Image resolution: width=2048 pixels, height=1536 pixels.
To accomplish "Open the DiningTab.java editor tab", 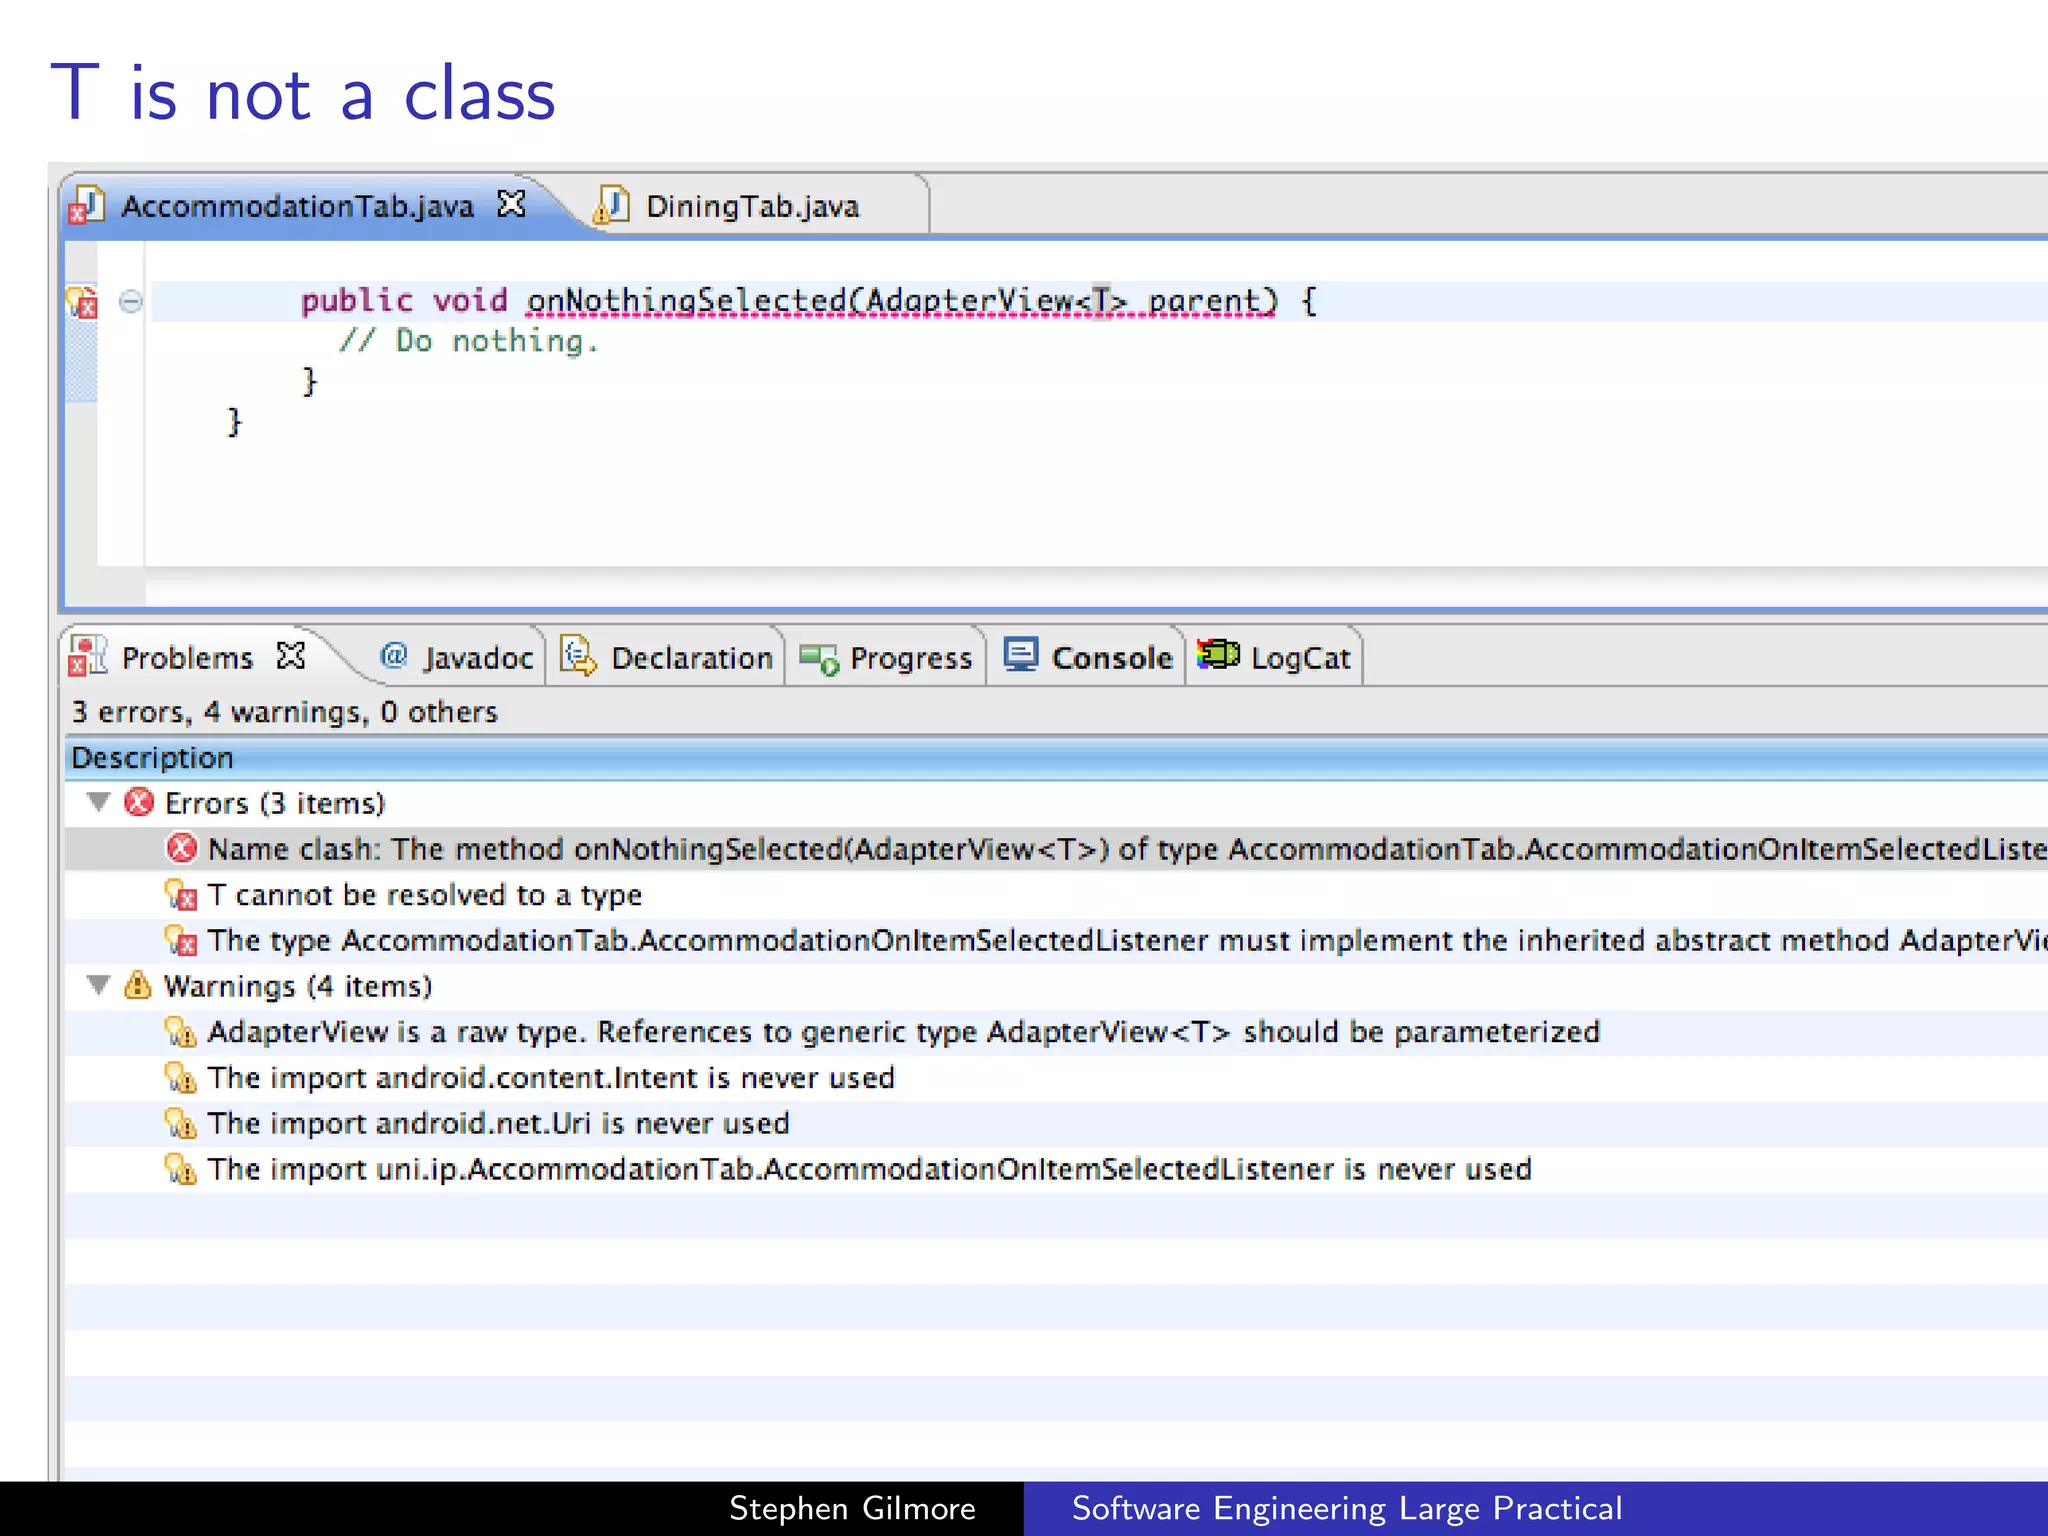I will (752, 206).
